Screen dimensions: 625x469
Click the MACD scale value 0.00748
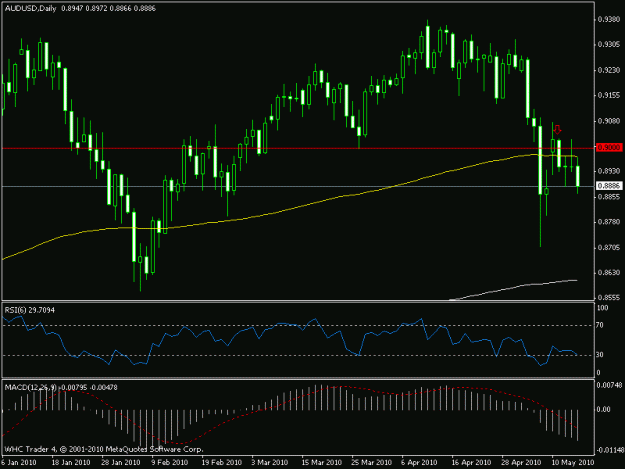click(609, 385)
